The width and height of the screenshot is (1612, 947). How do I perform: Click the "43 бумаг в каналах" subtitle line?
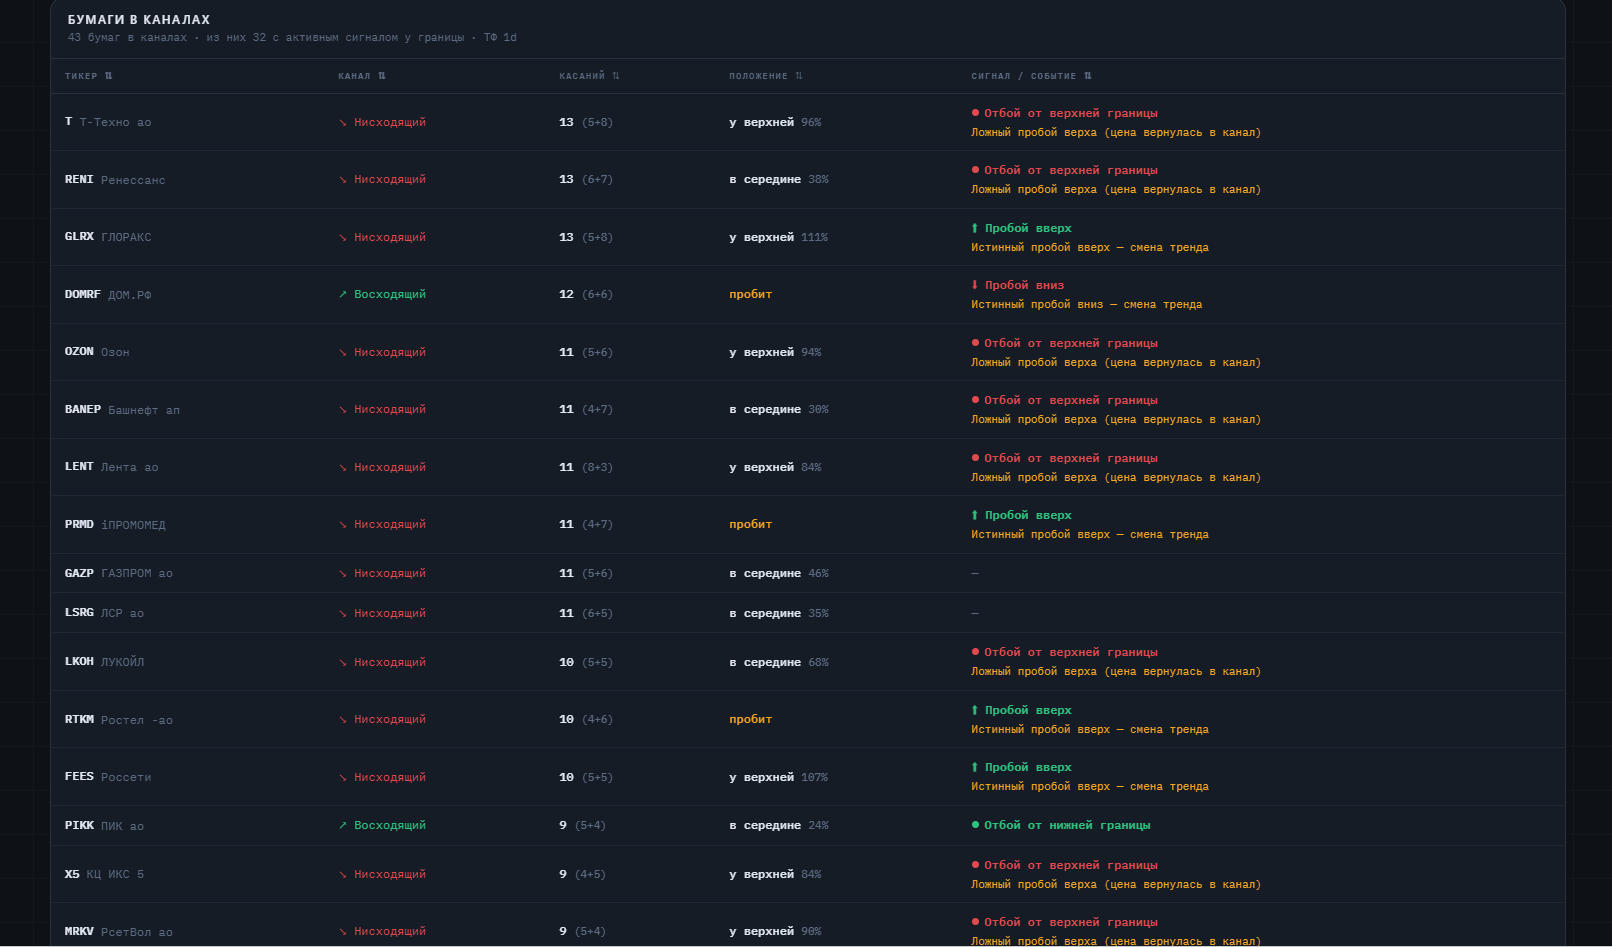[292, 38]
